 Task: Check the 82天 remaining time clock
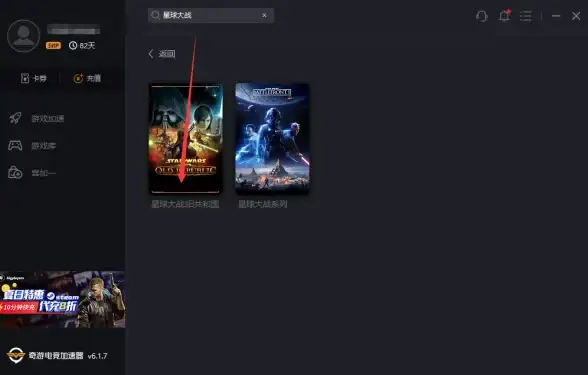pyautogui.click(x=82, y=45)
